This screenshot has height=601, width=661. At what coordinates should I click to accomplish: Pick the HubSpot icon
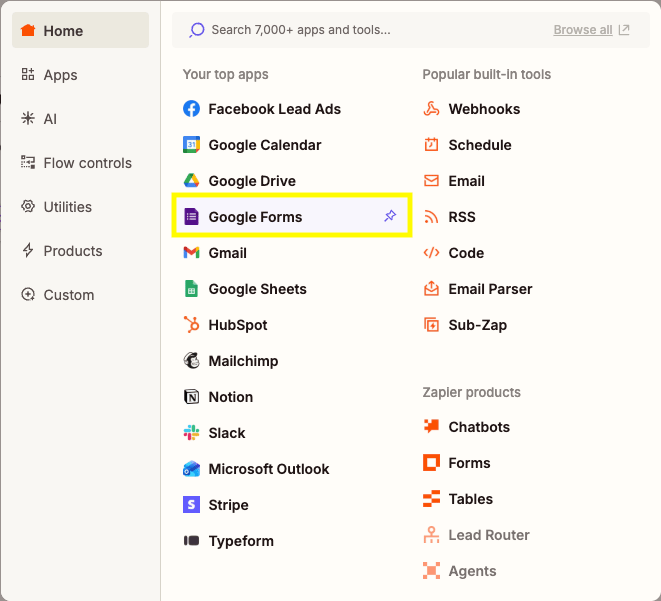pos(191,325)
